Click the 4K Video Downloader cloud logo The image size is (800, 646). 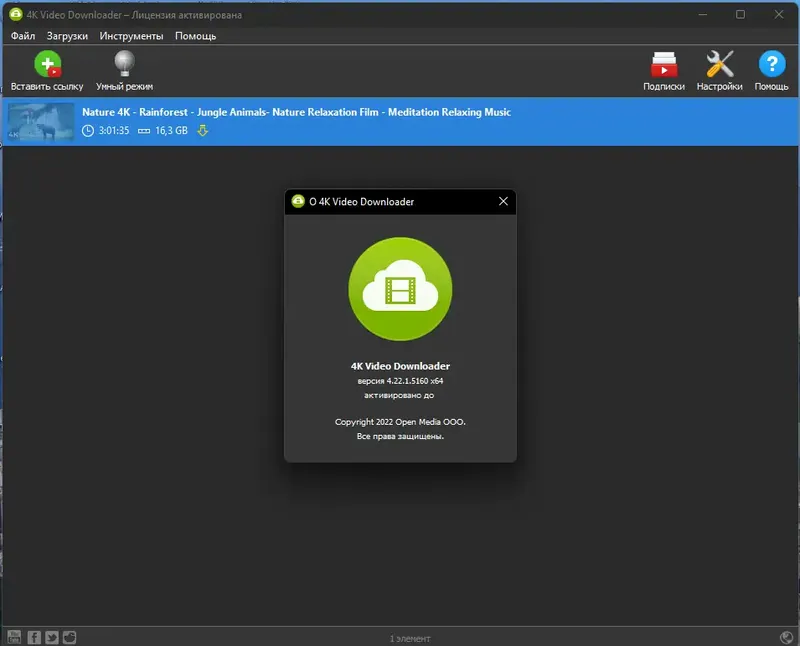coord(400,289)
